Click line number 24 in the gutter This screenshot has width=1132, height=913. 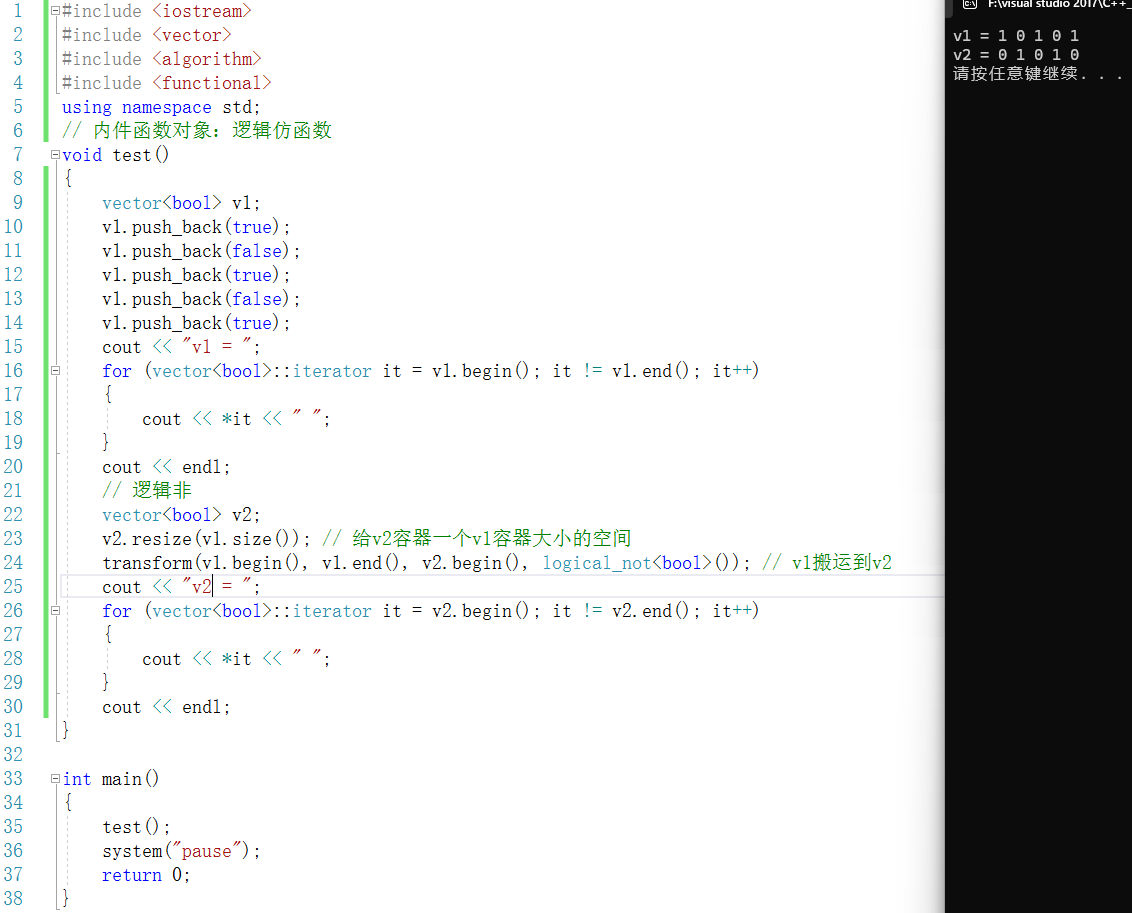tap(13, 562)
